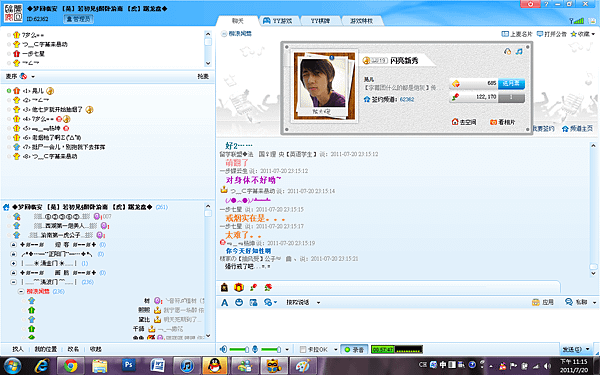The image size is (600, 375).
Task: Toggle the 录音 recording button
Action: [x=354, y=349]
